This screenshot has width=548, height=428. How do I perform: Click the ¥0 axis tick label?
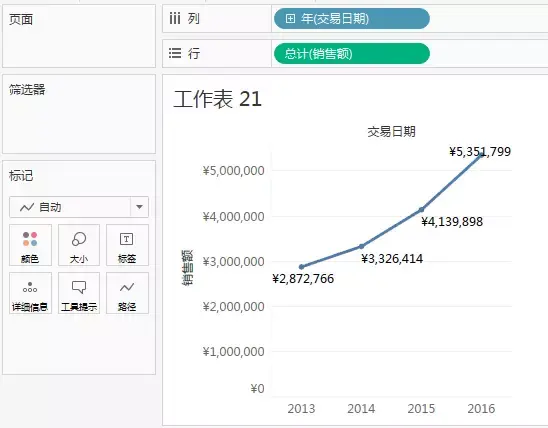point(258,389)
